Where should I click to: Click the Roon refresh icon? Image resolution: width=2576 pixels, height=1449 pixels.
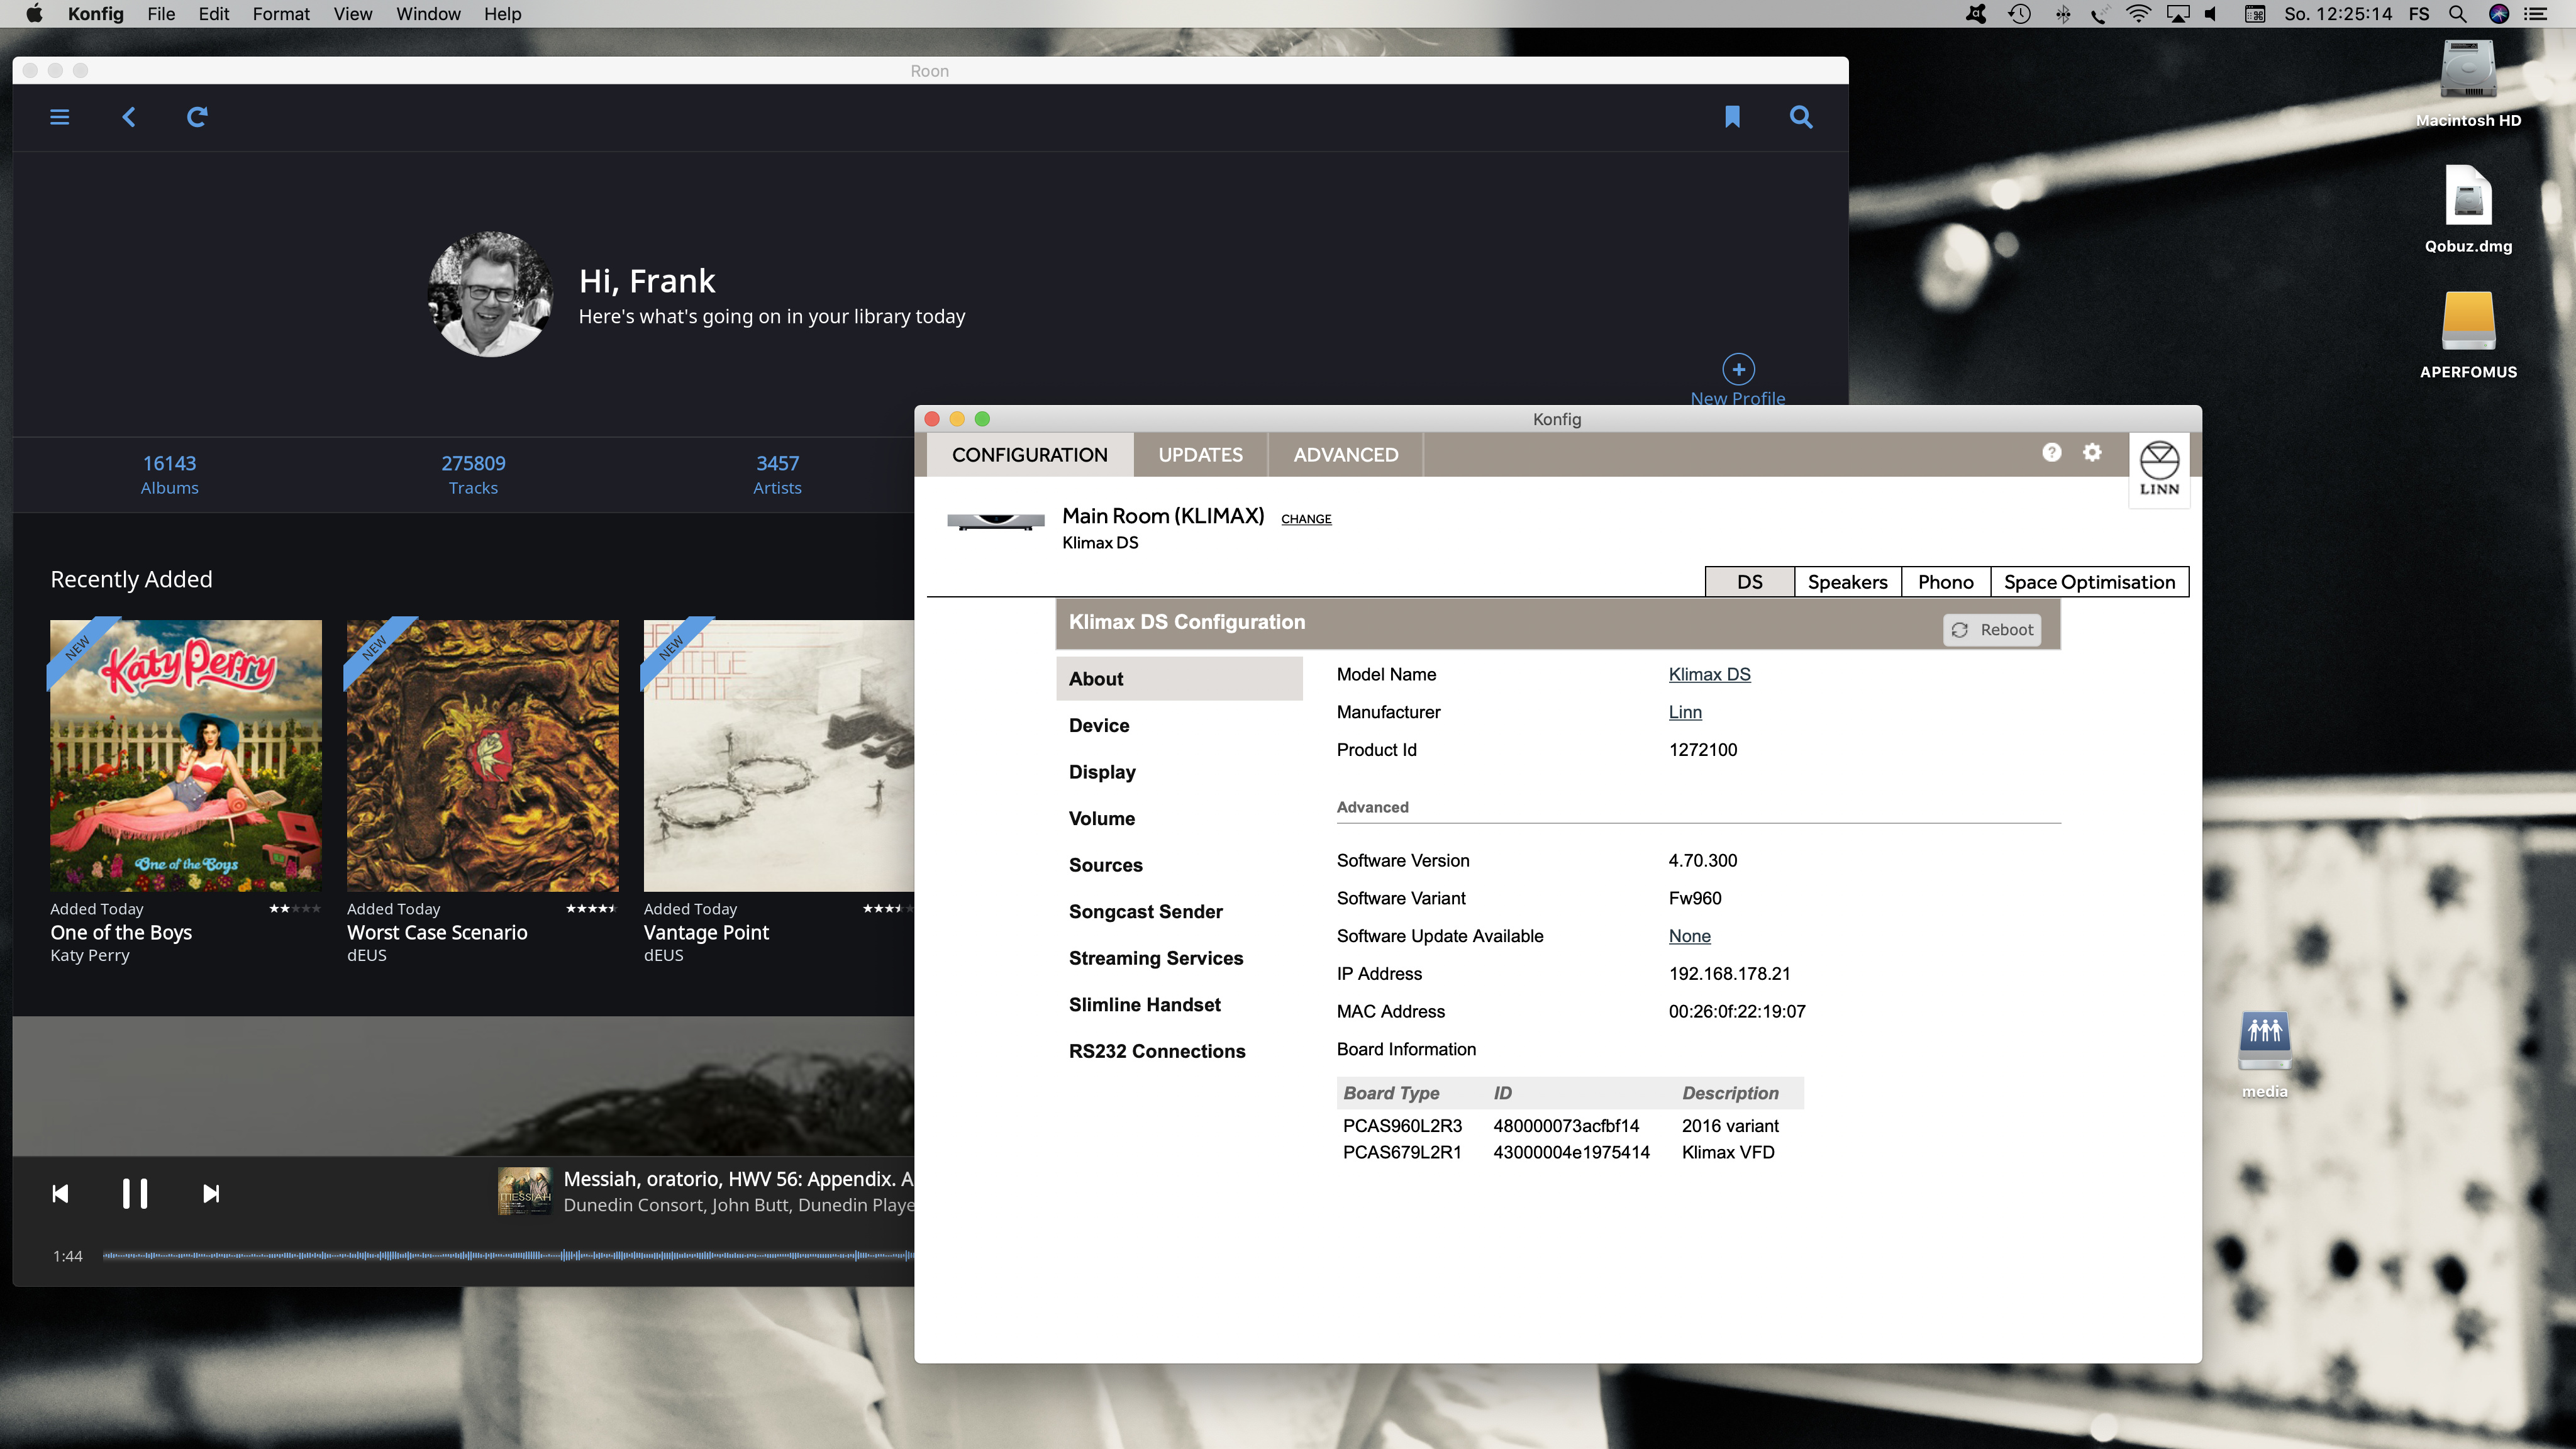[197, 117]
